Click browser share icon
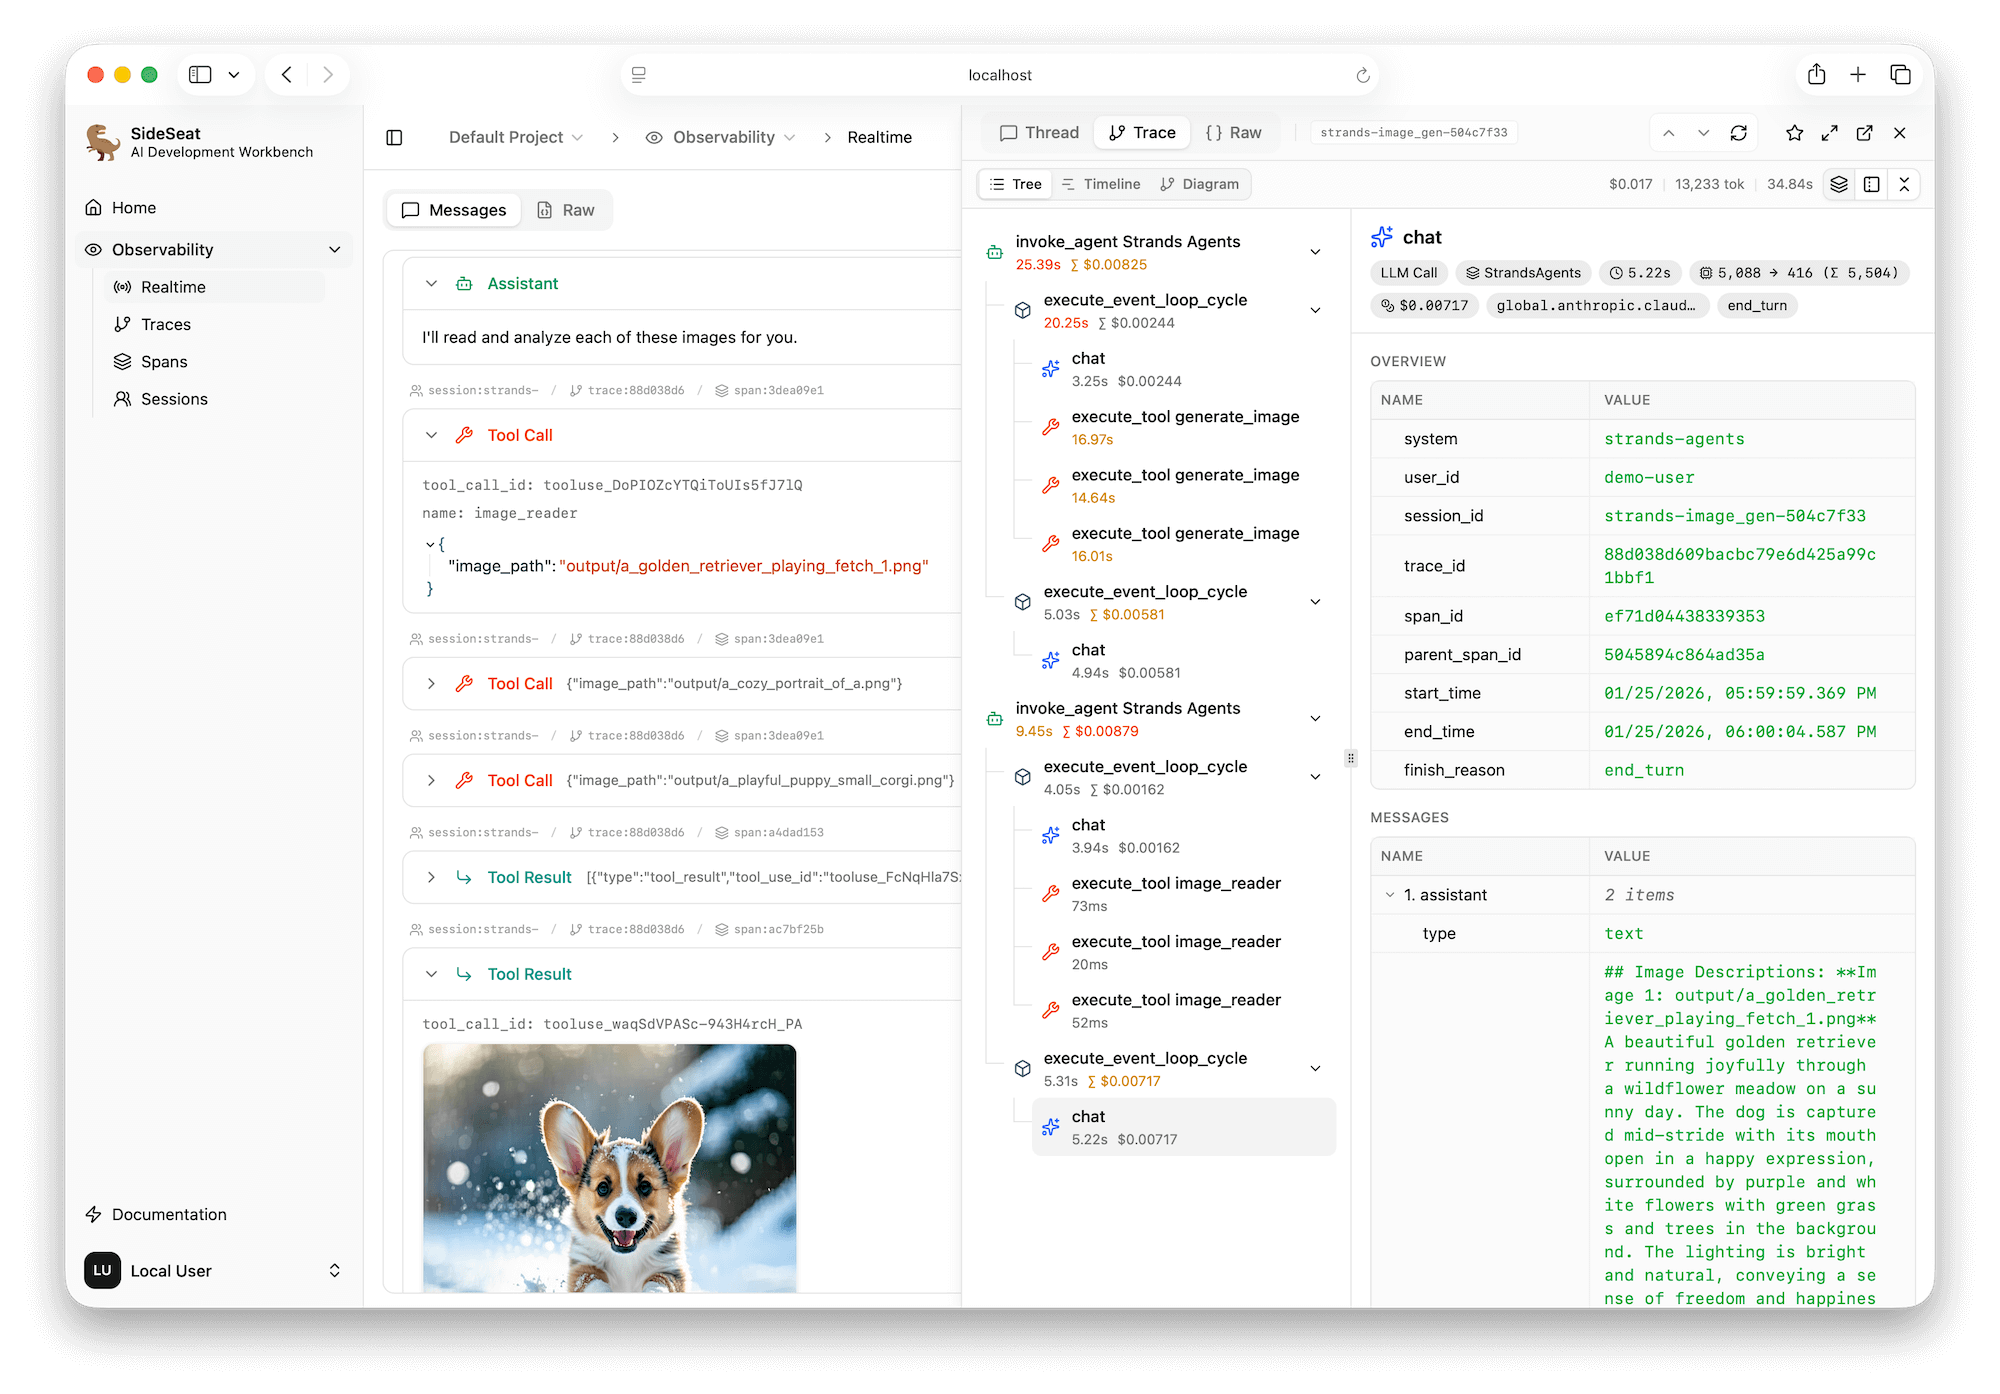The height and width of the screenshot is (1394, 2000). click(1816, 75)
